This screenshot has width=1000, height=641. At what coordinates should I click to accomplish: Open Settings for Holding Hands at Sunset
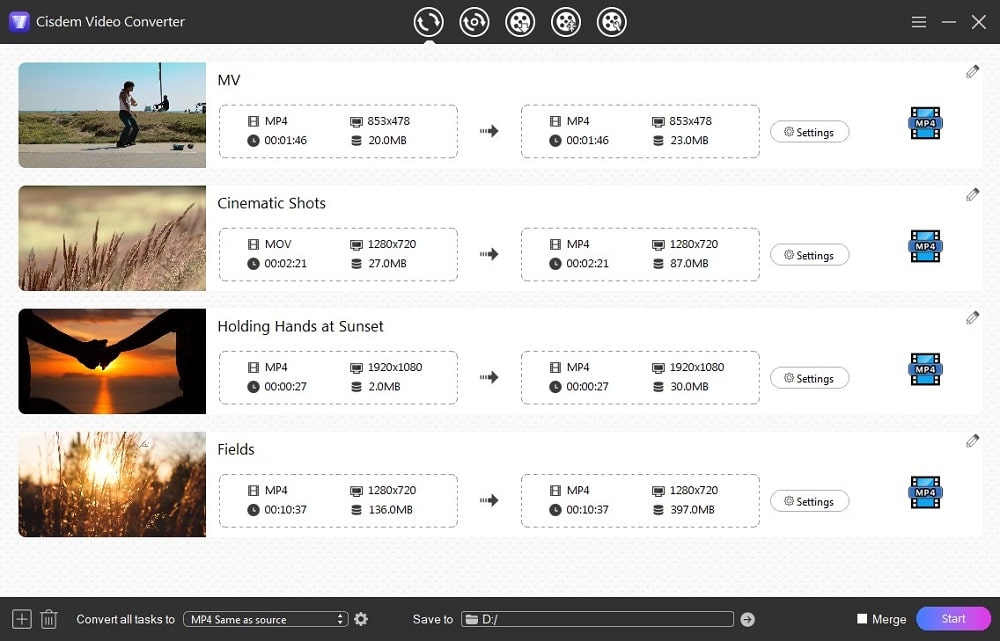point(809,378)
